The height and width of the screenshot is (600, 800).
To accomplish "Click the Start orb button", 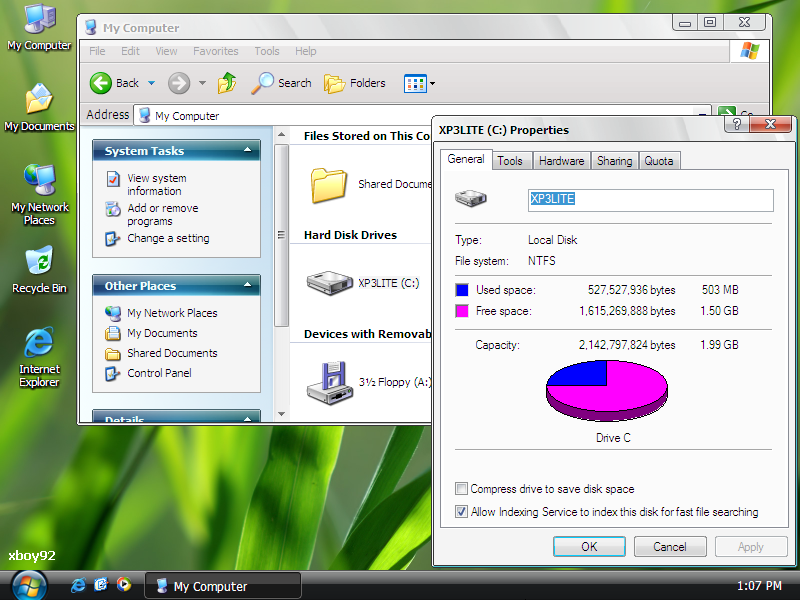I will pyautogui.click(x=28, y=585).
